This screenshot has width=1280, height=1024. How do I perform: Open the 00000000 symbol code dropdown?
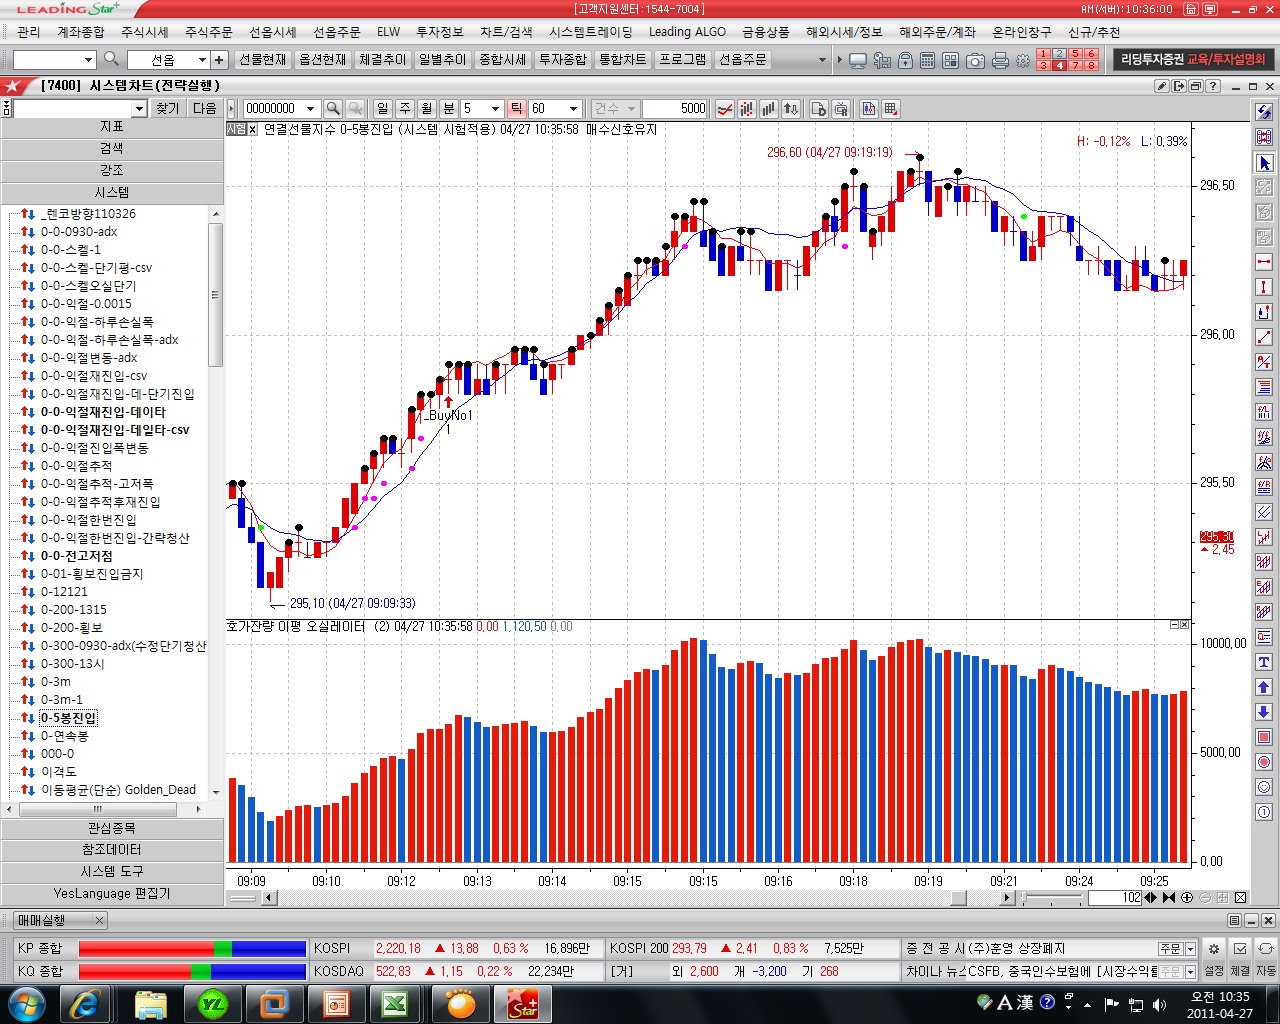coord(310,108)
